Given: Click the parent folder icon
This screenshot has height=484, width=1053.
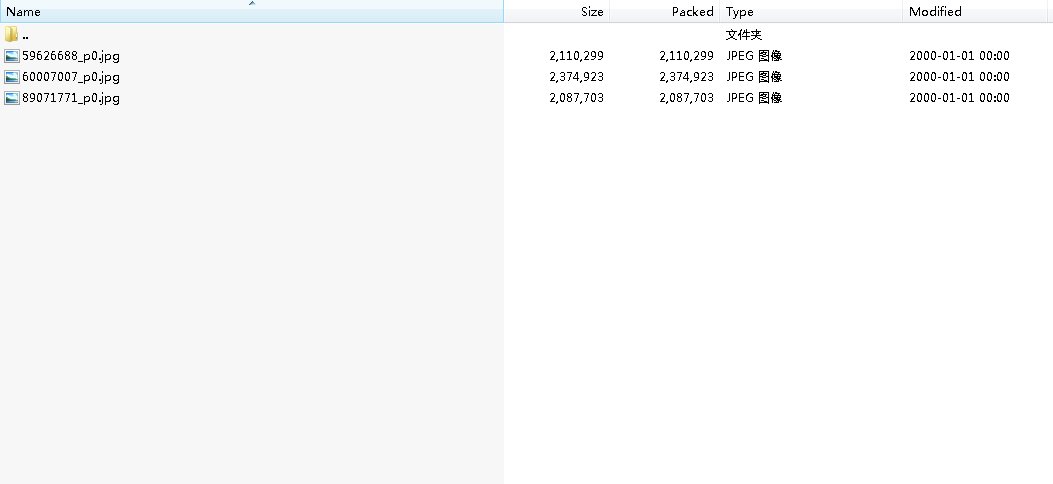Looking at the screenshot, I should click(x=12, y=35).
